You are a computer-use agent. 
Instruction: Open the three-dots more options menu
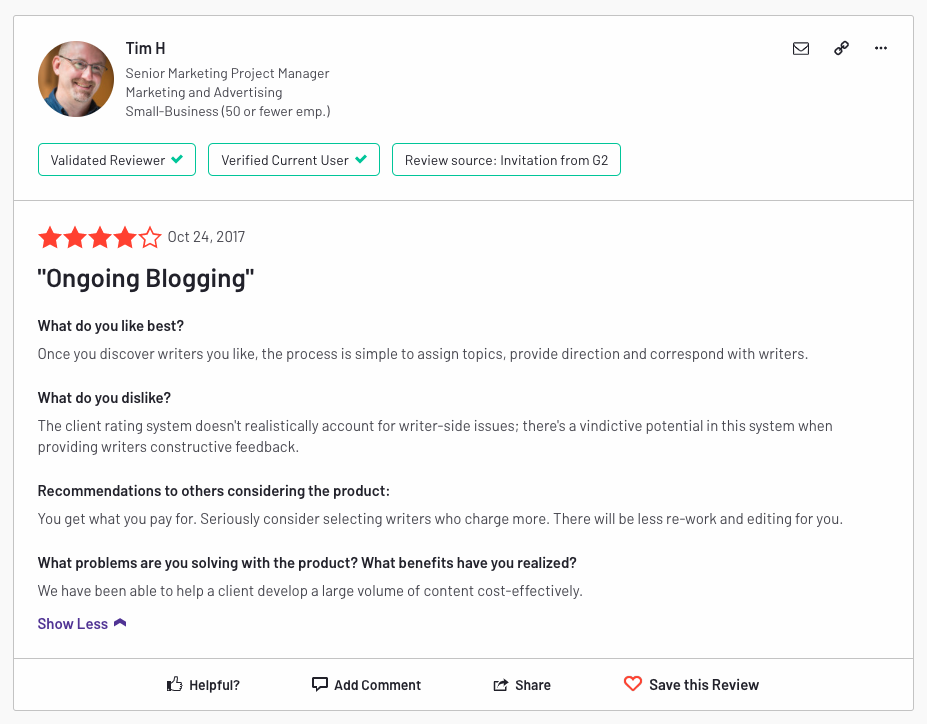tap(881, 48)
